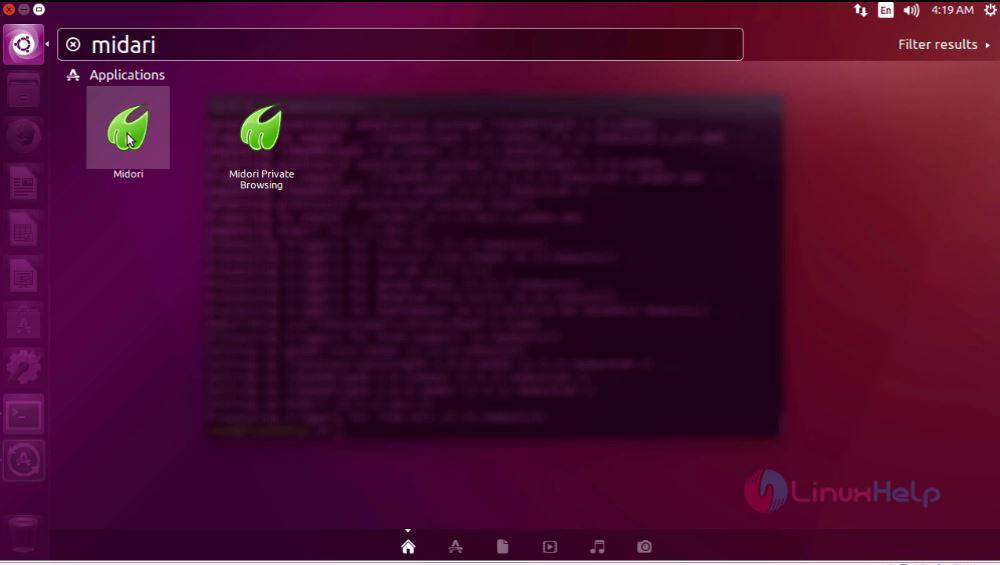Image resolution: width=1000 pixels, height=565 pixels.
Task: Switch to the Music lens
Action: [x=598, y=547]
